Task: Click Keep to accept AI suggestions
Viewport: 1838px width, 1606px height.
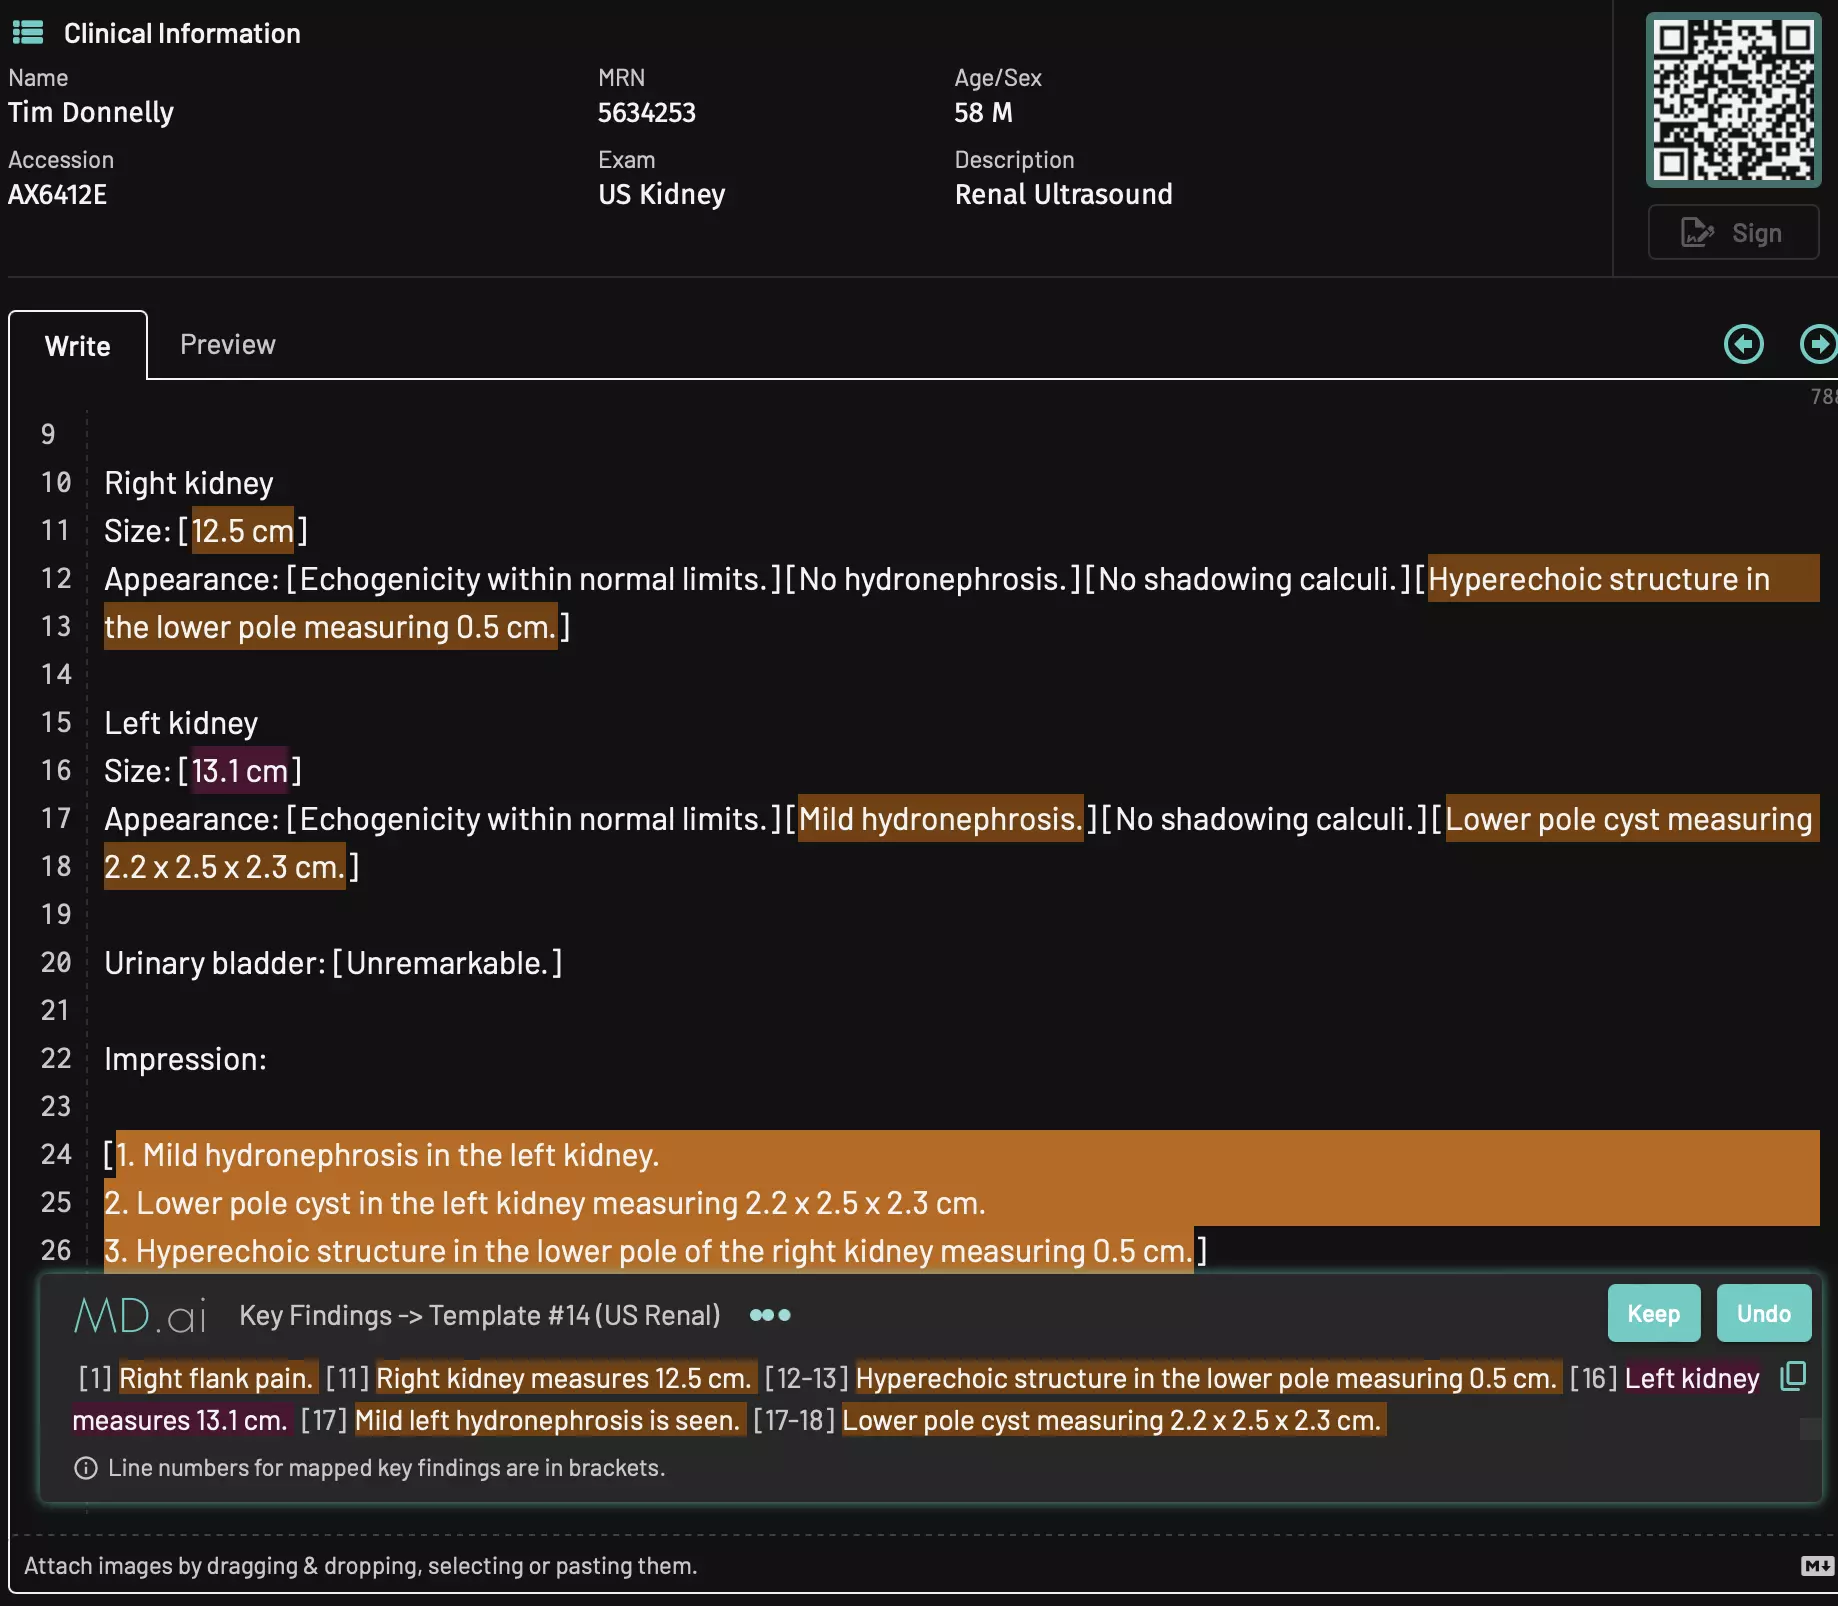Action: click(1653, 1314)
